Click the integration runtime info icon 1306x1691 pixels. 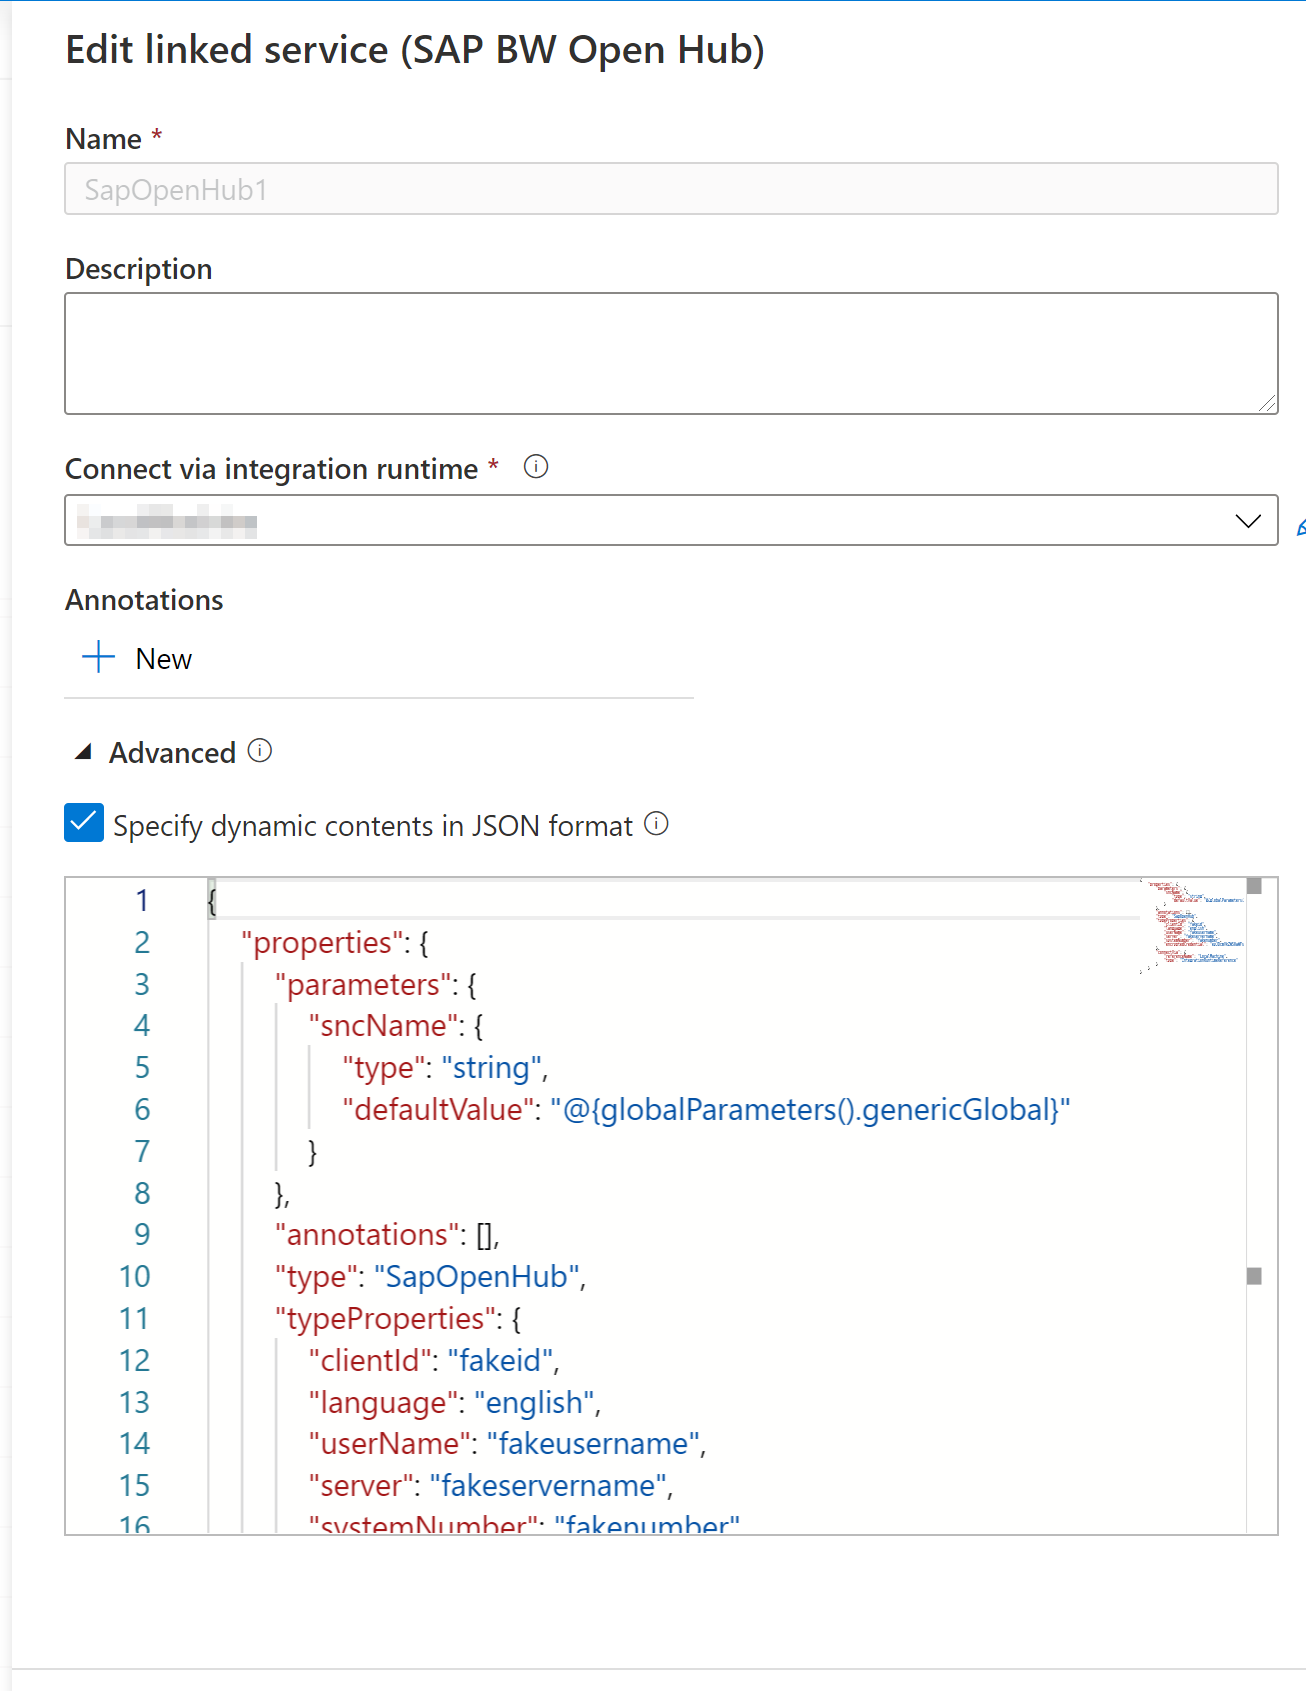pyautogui.click(x=536, y=467)
